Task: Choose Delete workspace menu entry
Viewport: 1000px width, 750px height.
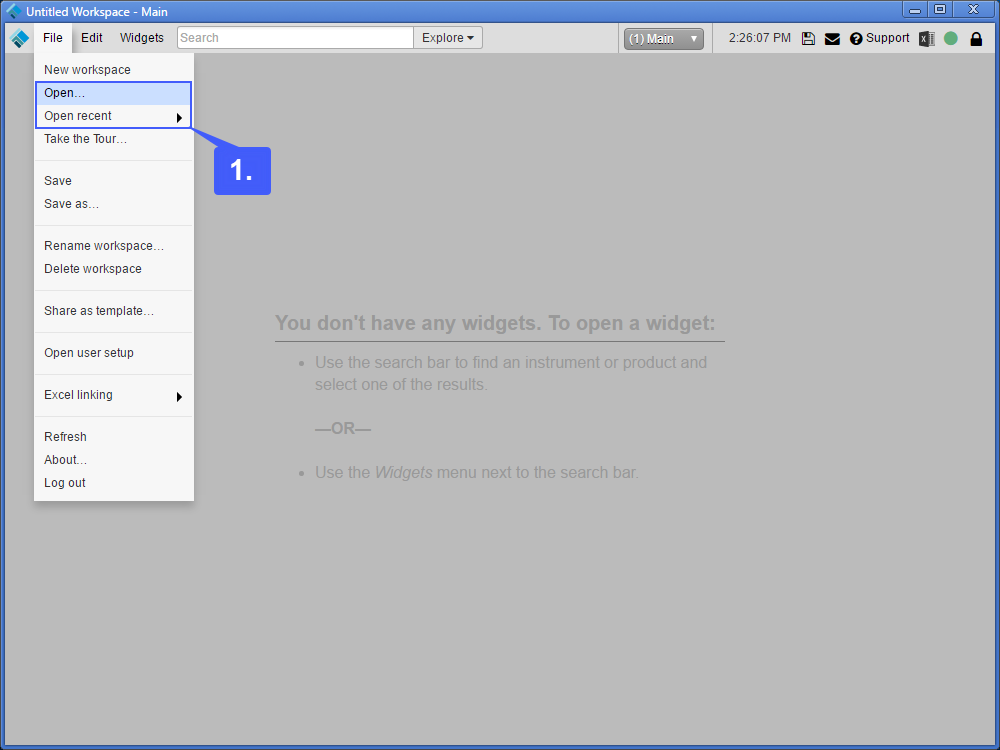Action: (114, 269)
